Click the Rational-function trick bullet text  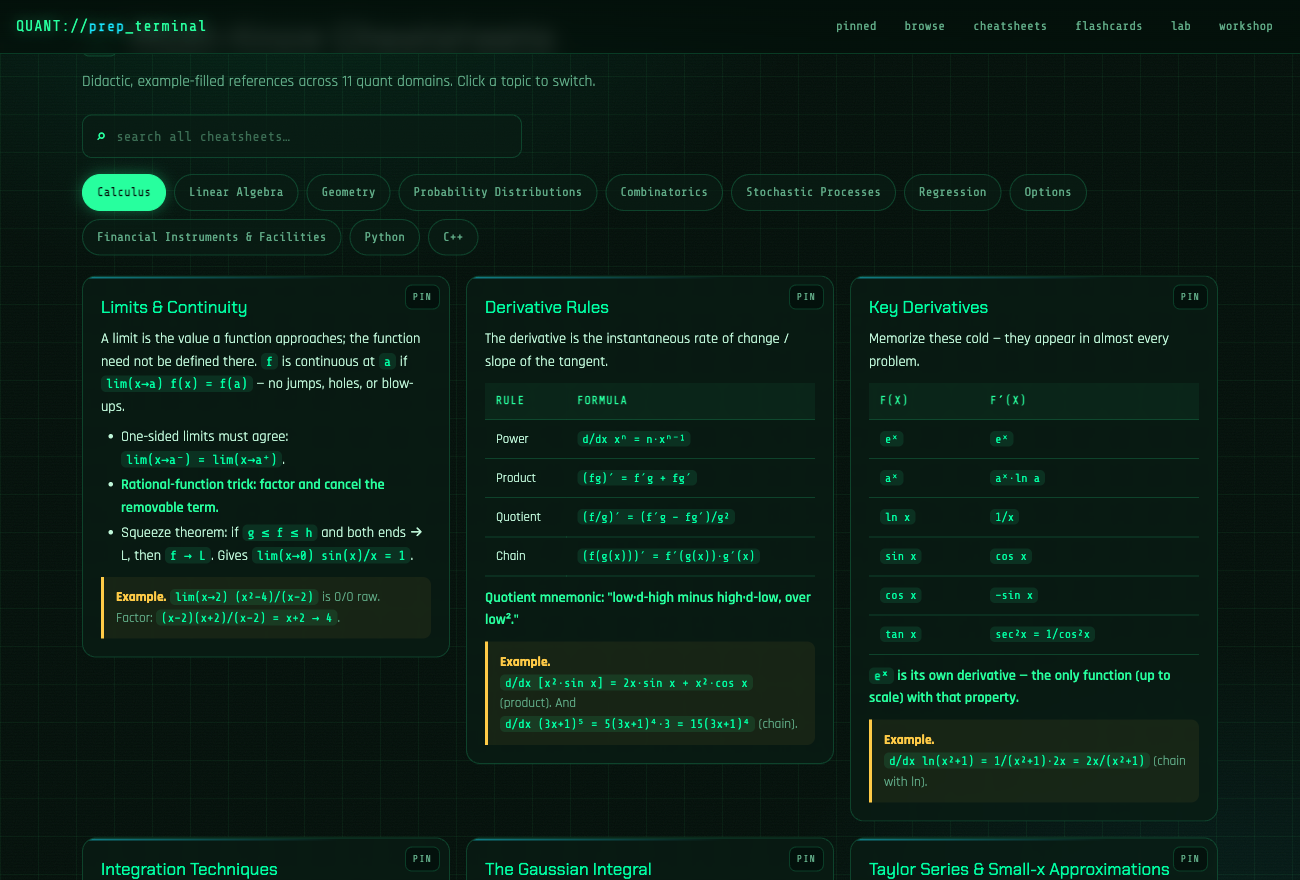(x=252, y=496)
